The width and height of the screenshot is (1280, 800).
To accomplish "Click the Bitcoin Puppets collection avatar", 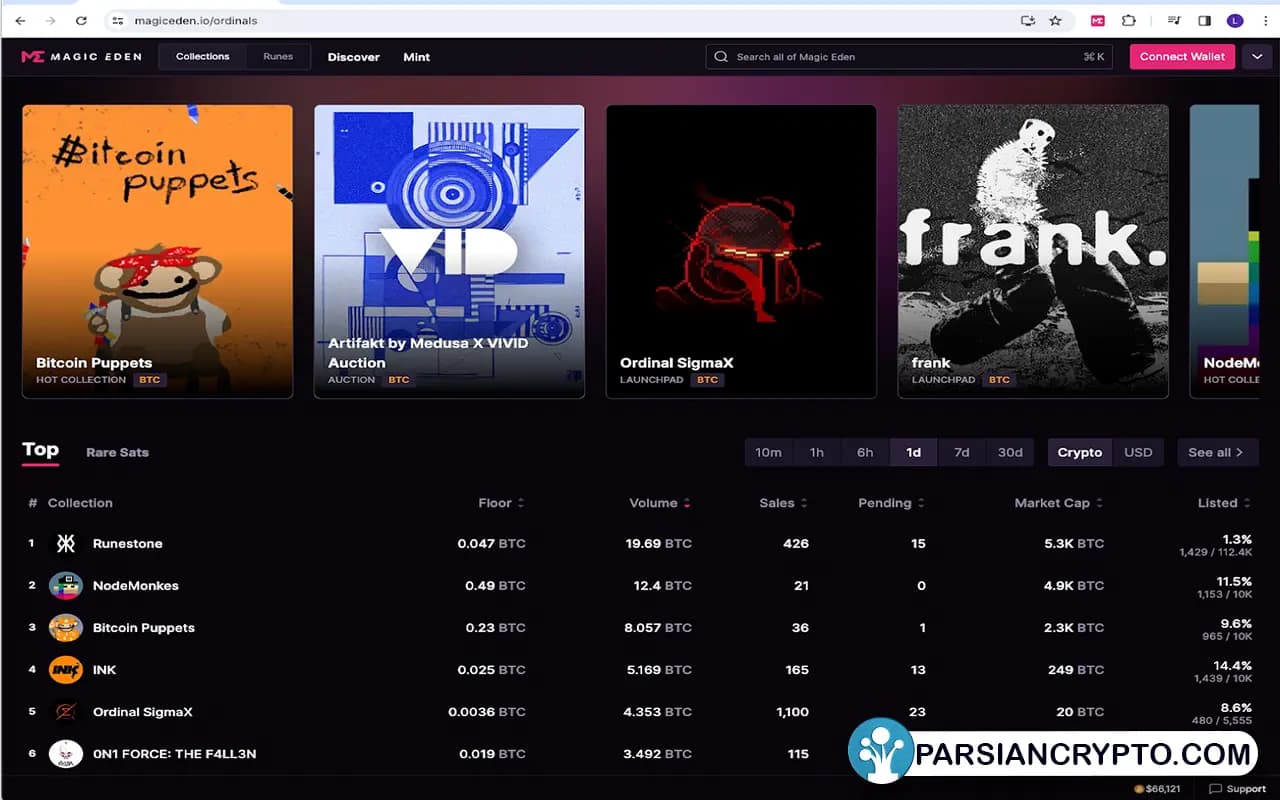I will click(x=66, y=628).
